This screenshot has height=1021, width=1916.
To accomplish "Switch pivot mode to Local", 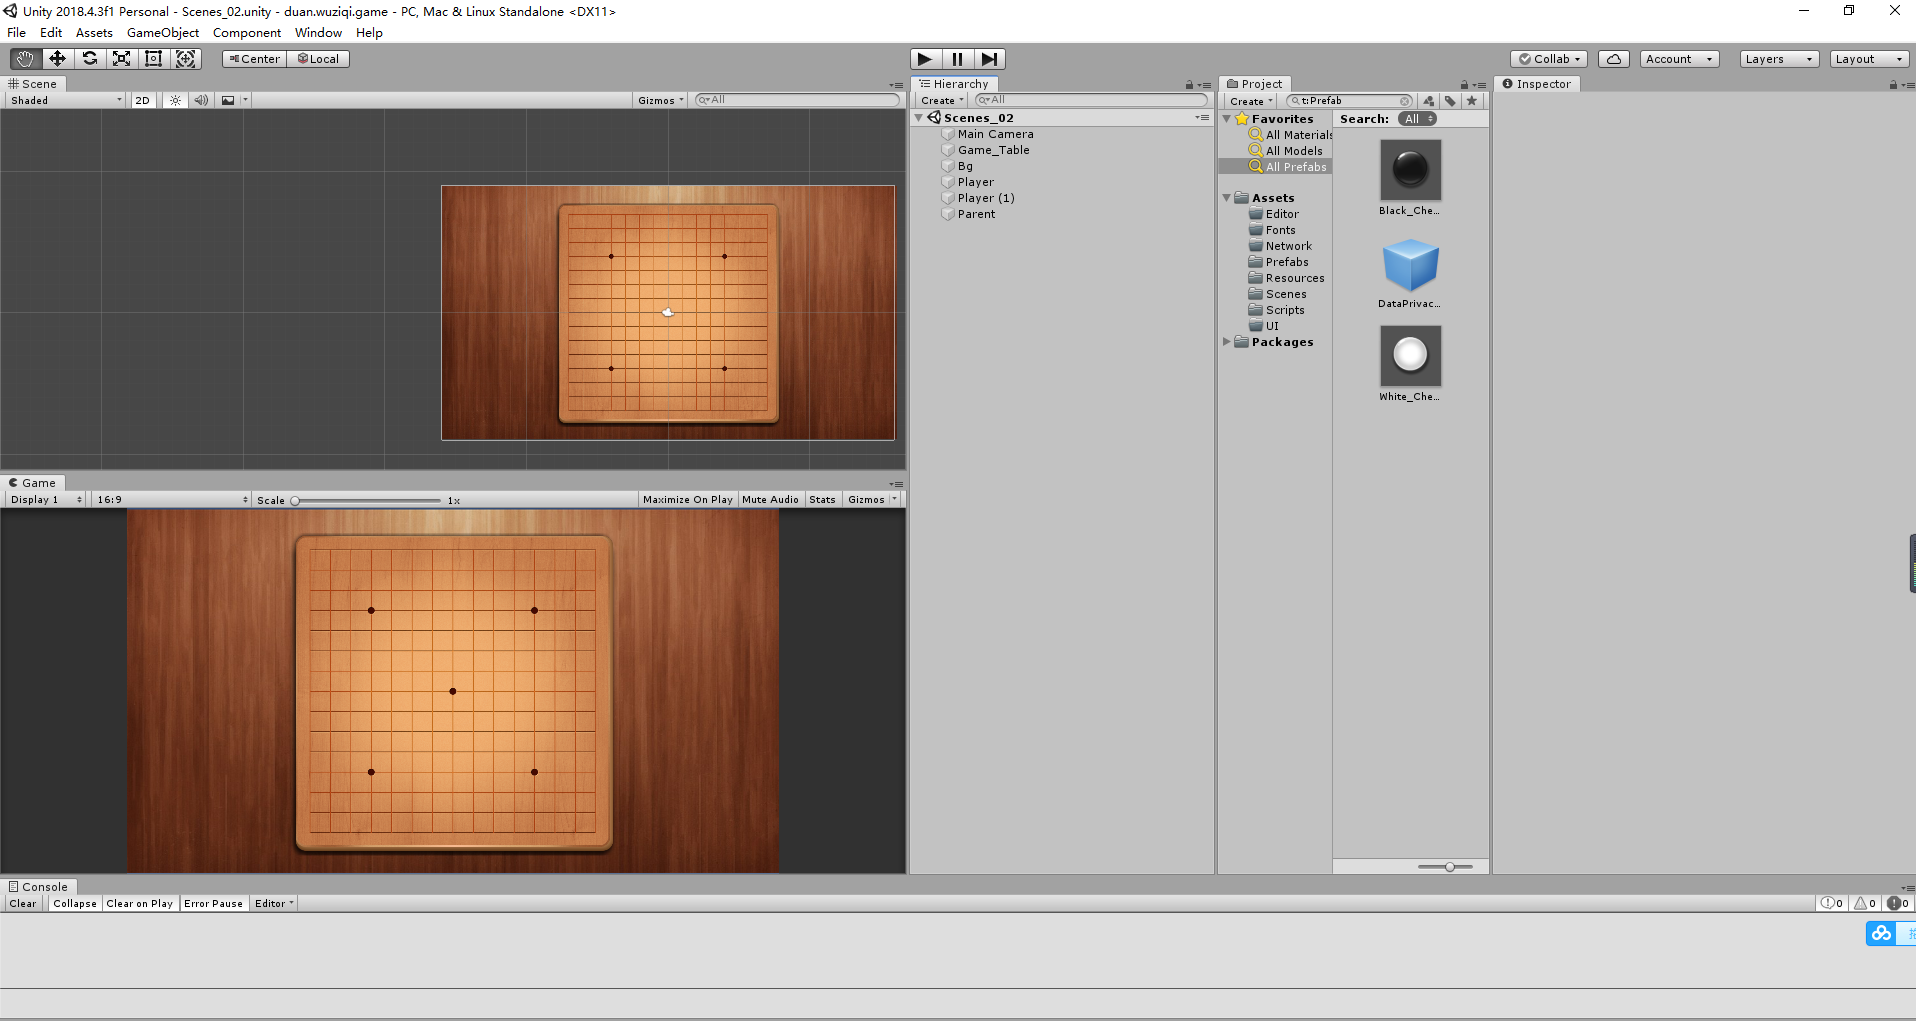I will (319, 58).
